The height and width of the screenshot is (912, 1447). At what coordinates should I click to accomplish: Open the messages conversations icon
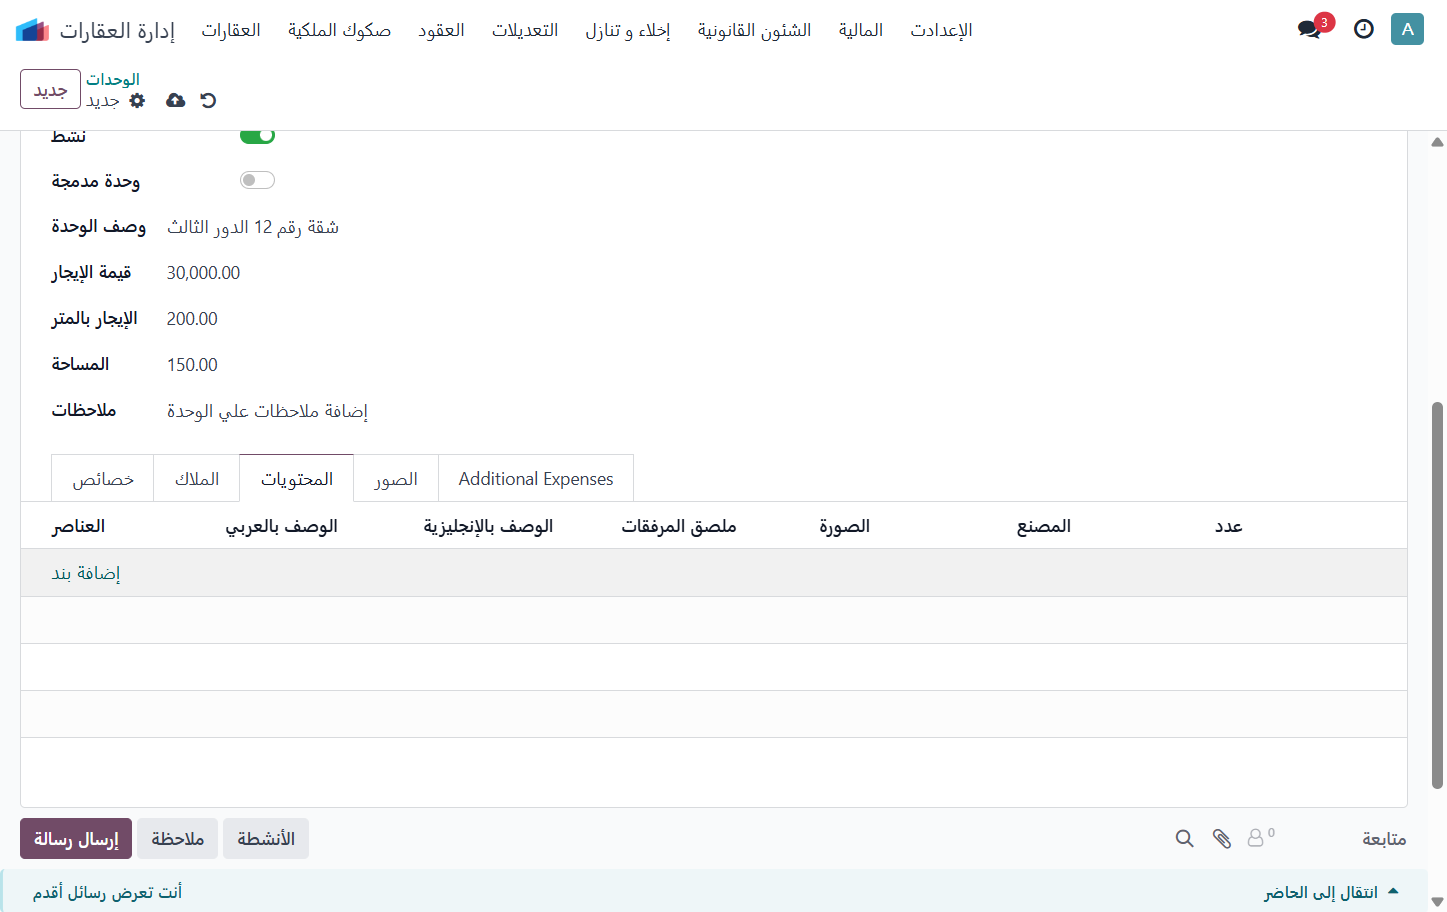coord(1309,29)
